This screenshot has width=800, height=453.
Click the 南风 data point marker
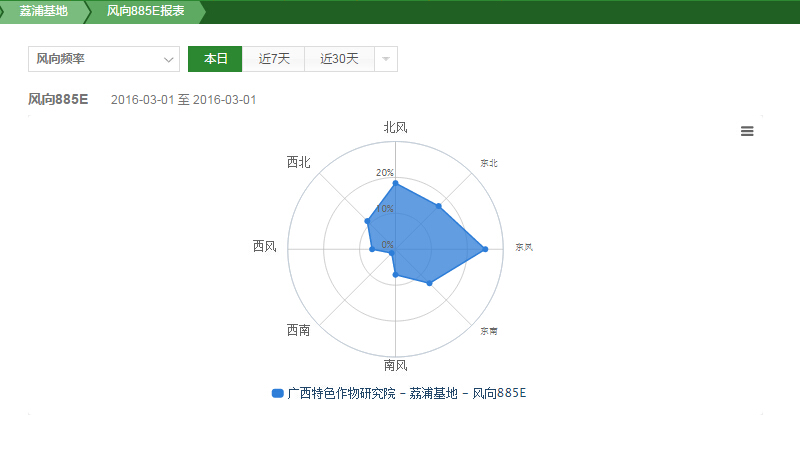(396, 274)
